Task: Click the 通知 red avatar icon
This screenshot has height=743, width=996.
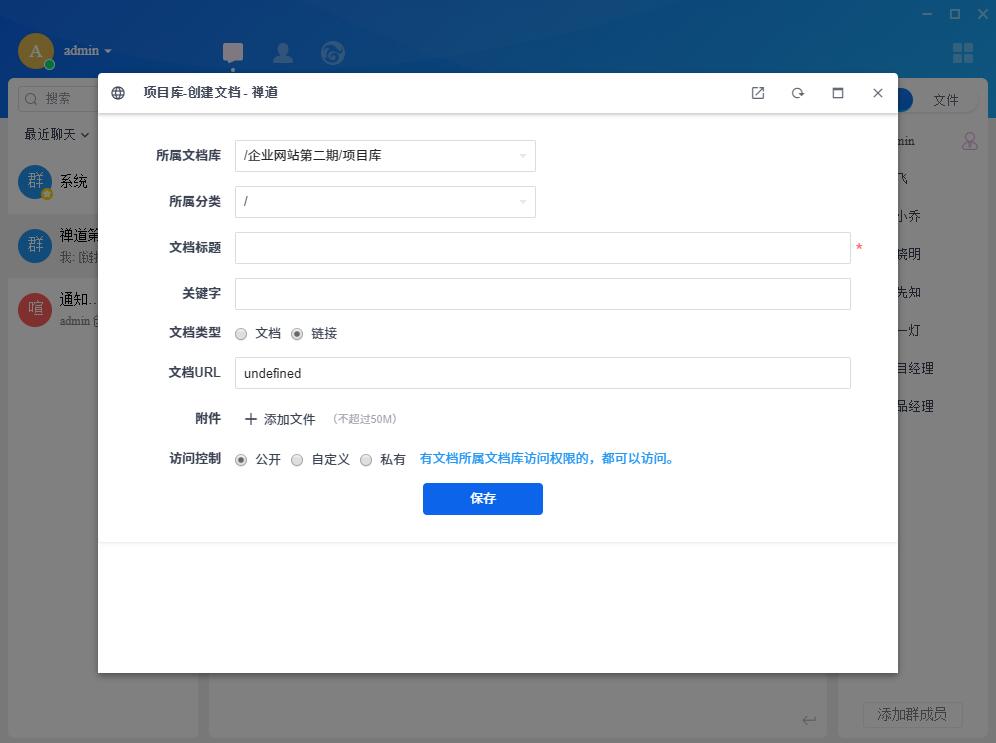Action: (35, 309)
